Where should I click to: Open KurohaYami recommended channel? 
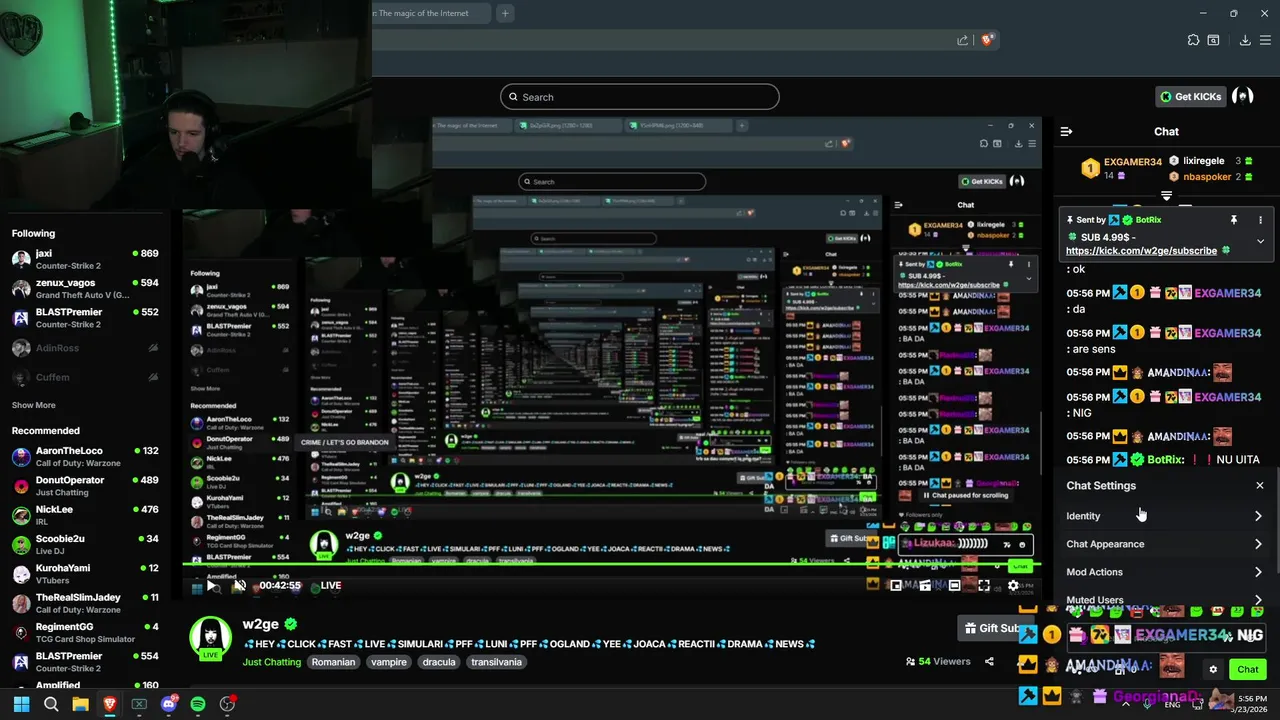click(85, 574)
